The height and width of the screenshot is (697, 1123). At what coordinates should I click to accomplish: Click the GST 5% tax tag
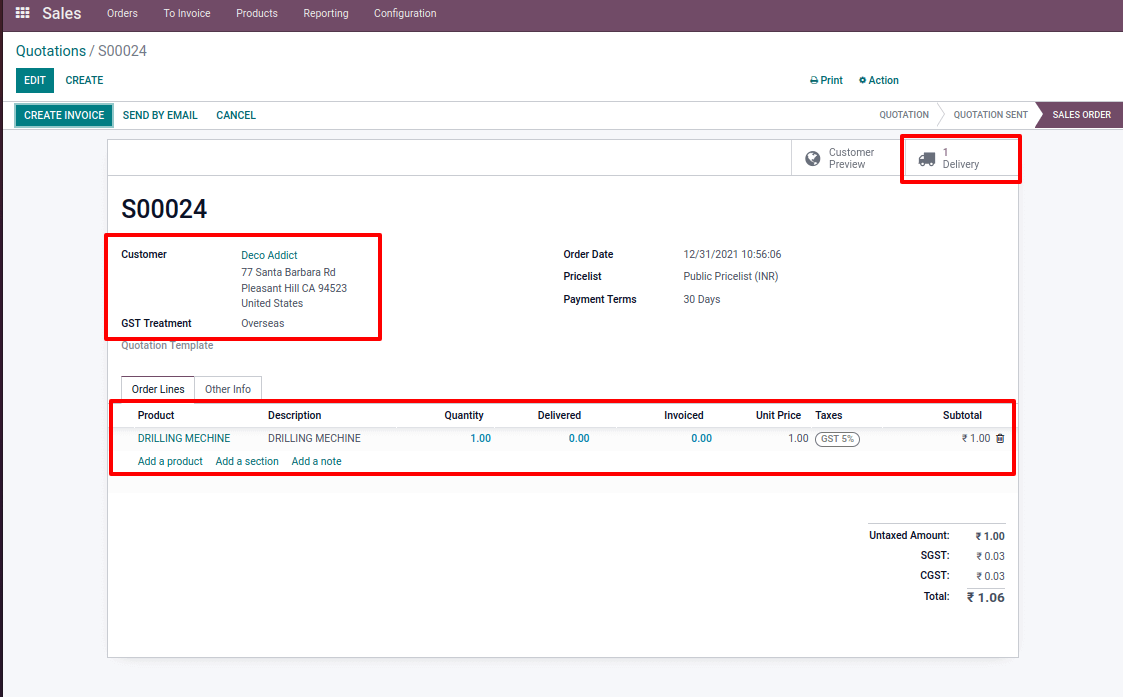pos(837,439)
